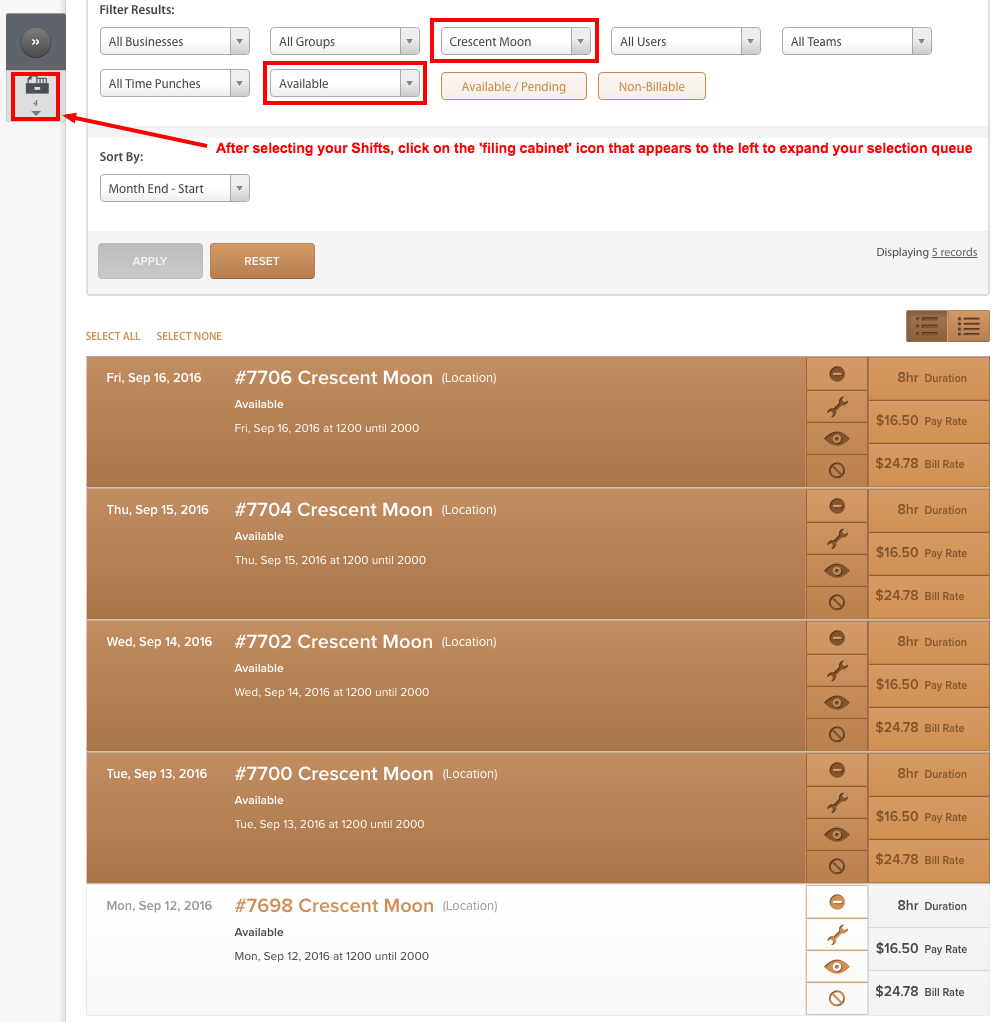Click wrench icon on shift #7706
995x1022 pixels.
[x=837, y=407]
